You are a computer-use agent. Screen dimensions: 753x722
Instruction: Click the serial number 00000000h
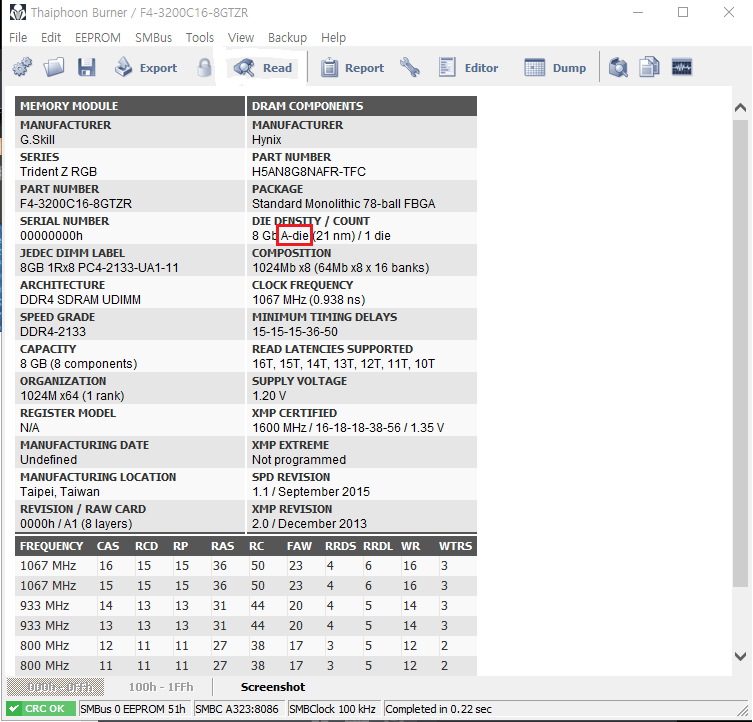coord(51,236)
